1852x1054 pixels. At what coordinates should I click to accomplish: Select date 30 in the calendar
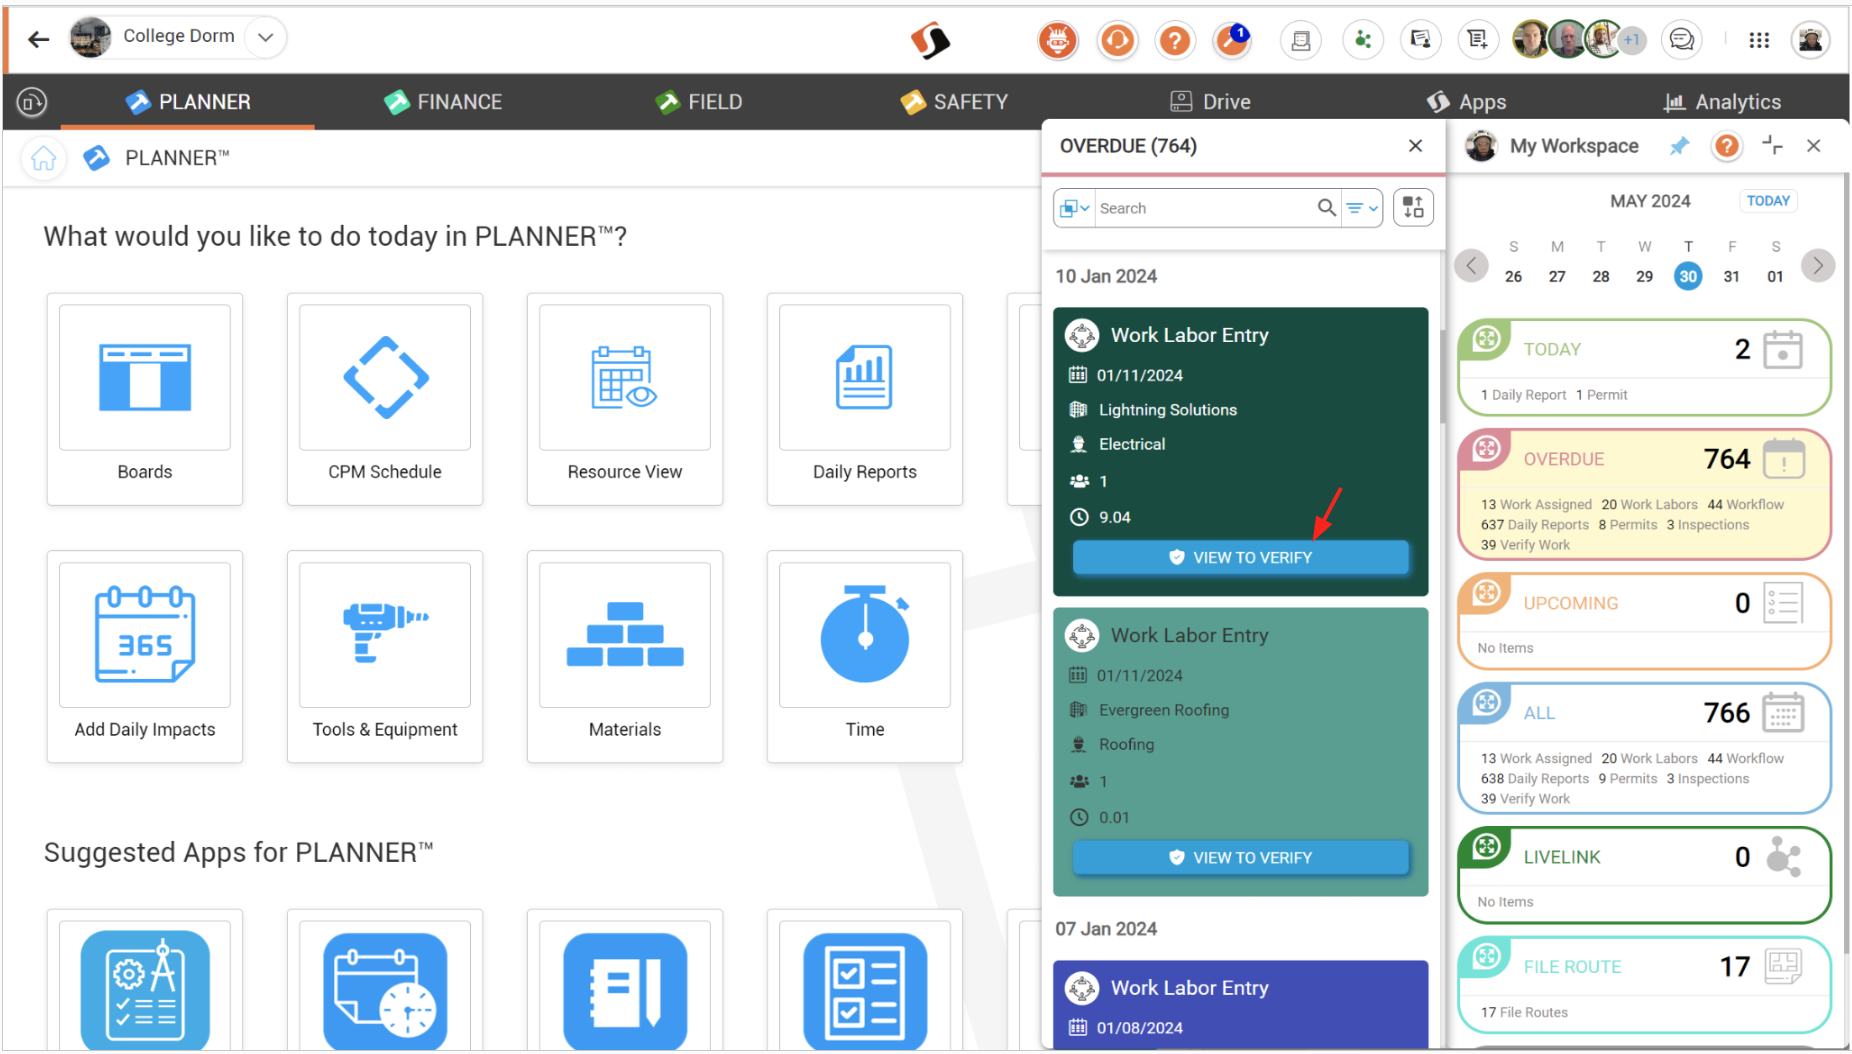(x=1688, y=277)
